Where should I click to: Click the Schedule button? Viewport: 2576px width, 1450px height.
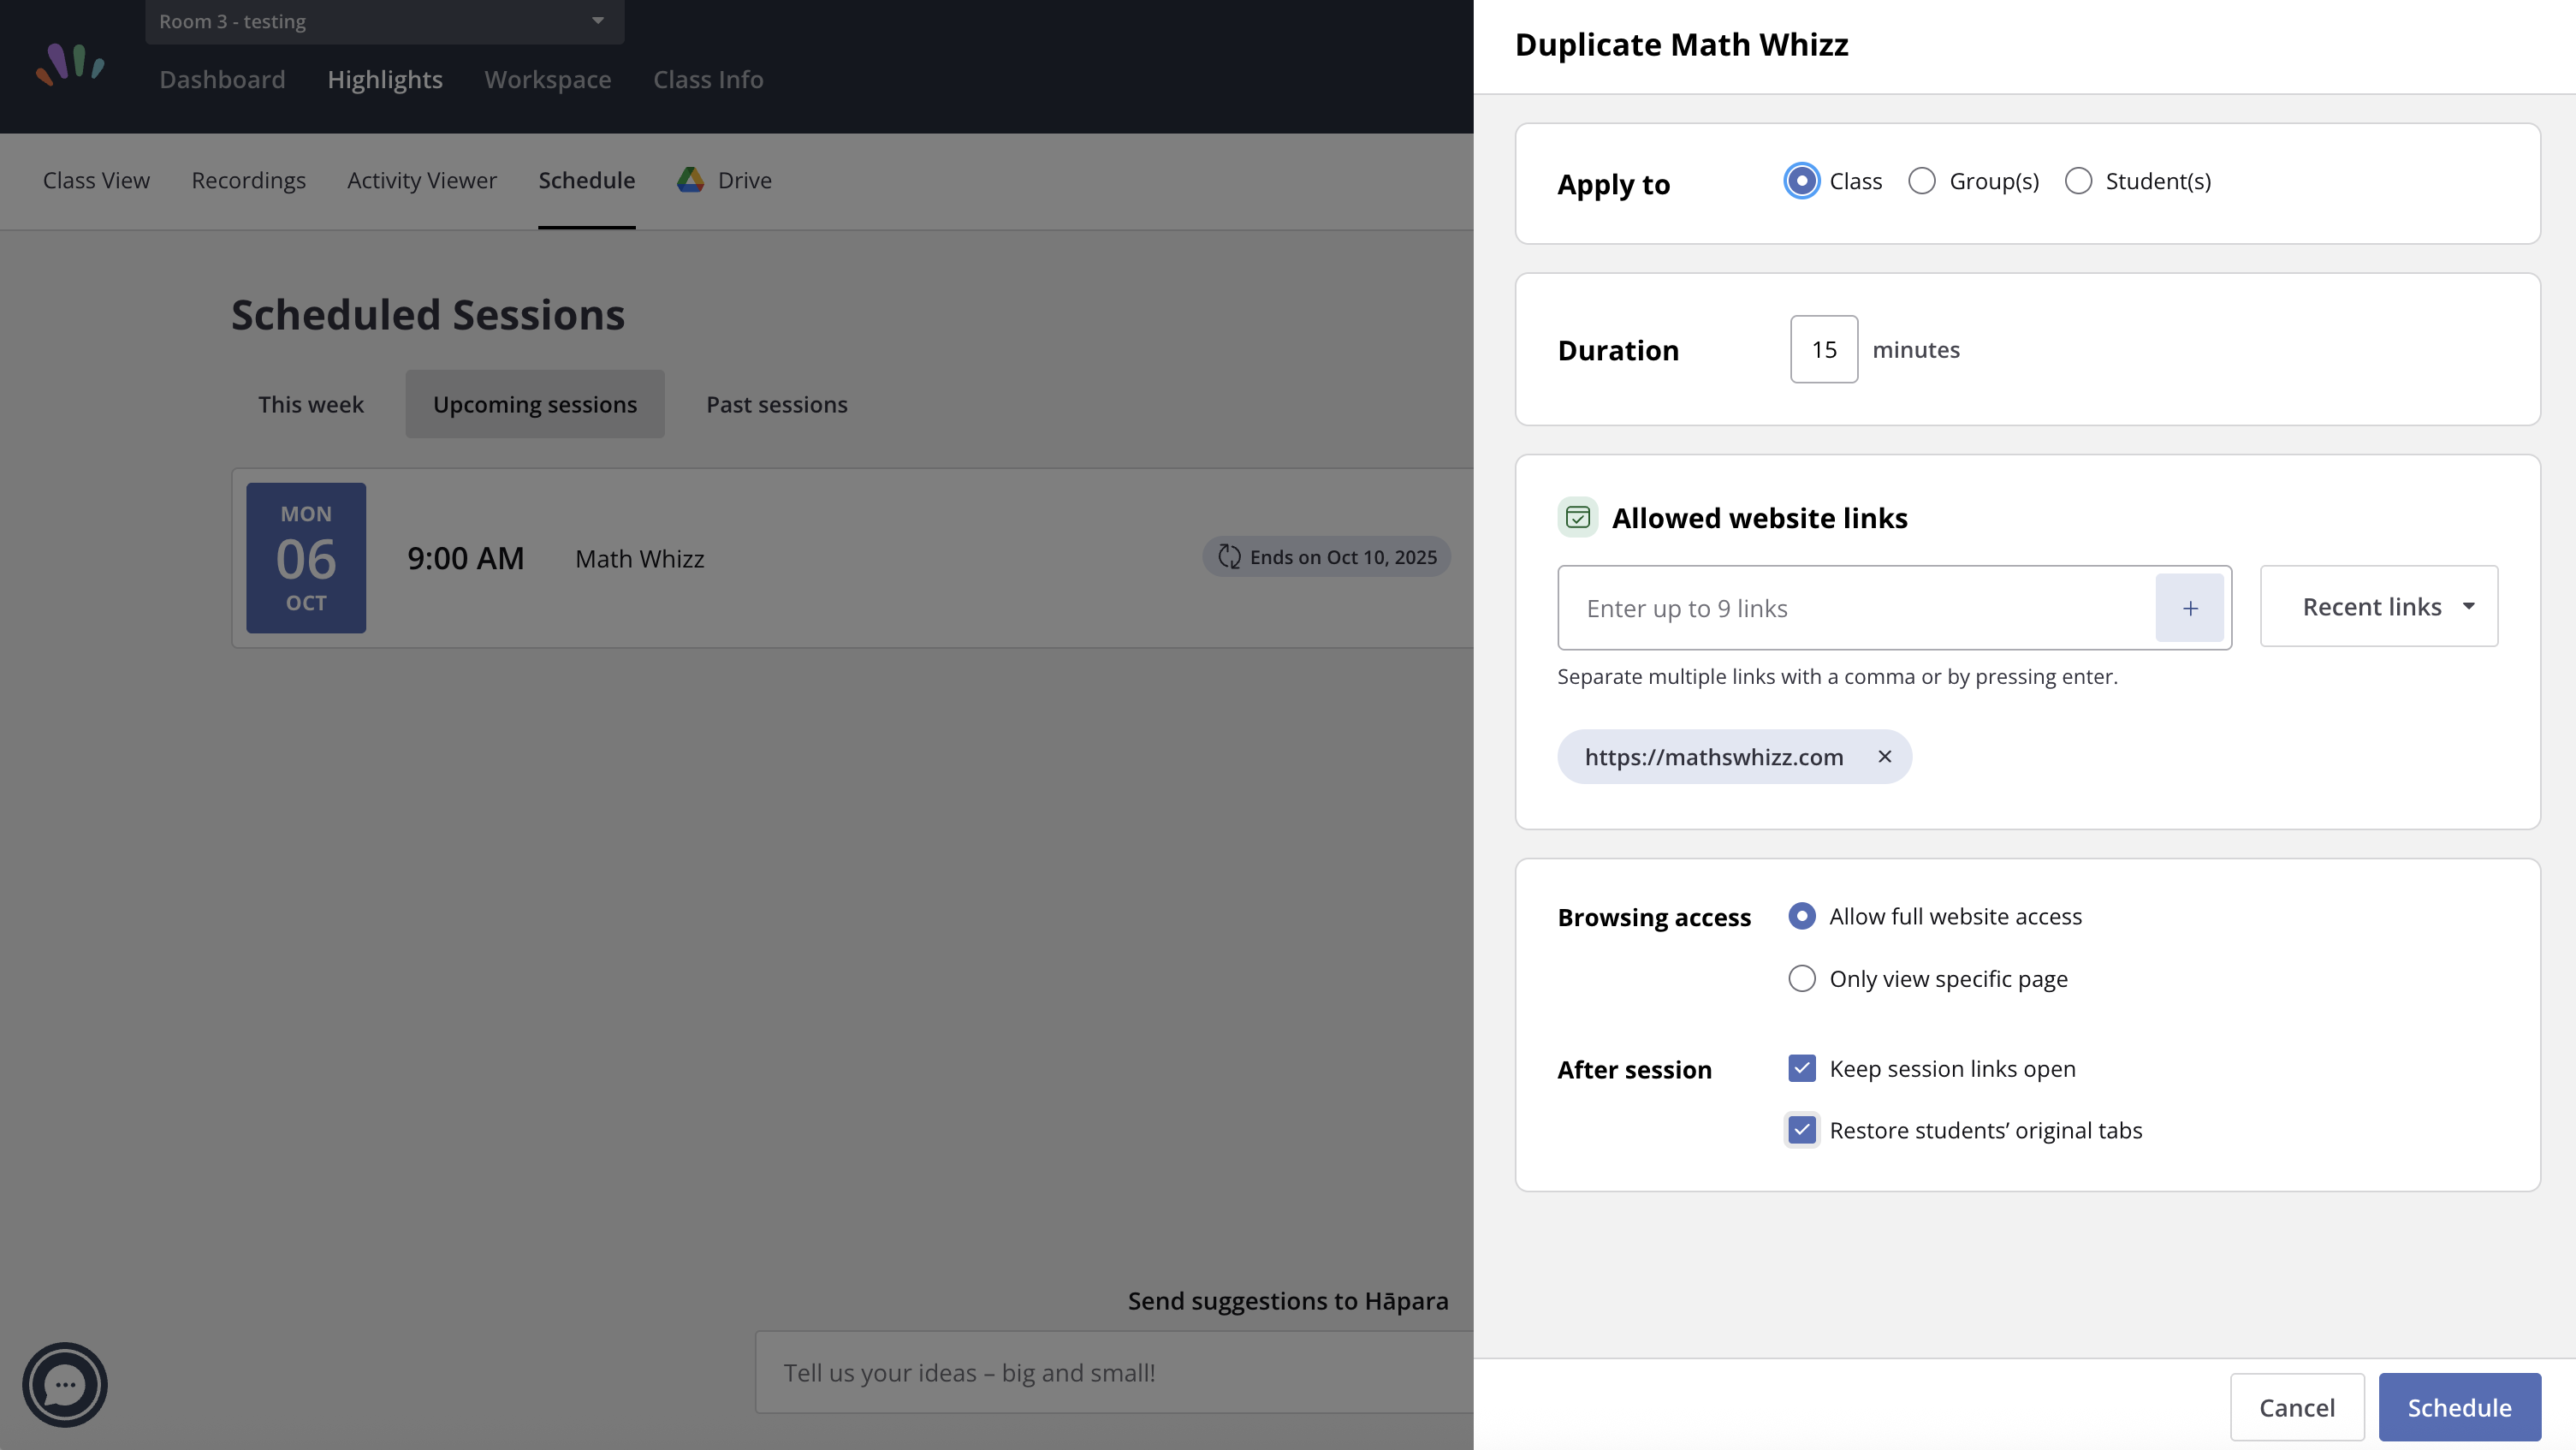(x=2460, y=1407)
